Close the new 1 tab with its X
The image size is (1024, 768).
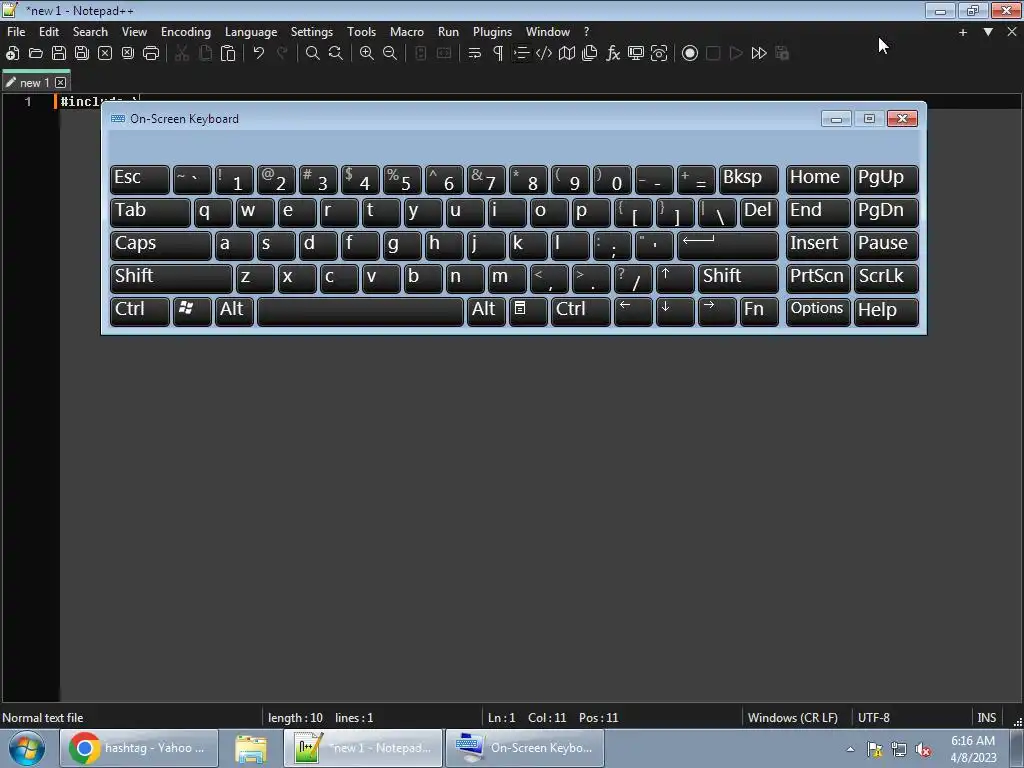[61, 82]
